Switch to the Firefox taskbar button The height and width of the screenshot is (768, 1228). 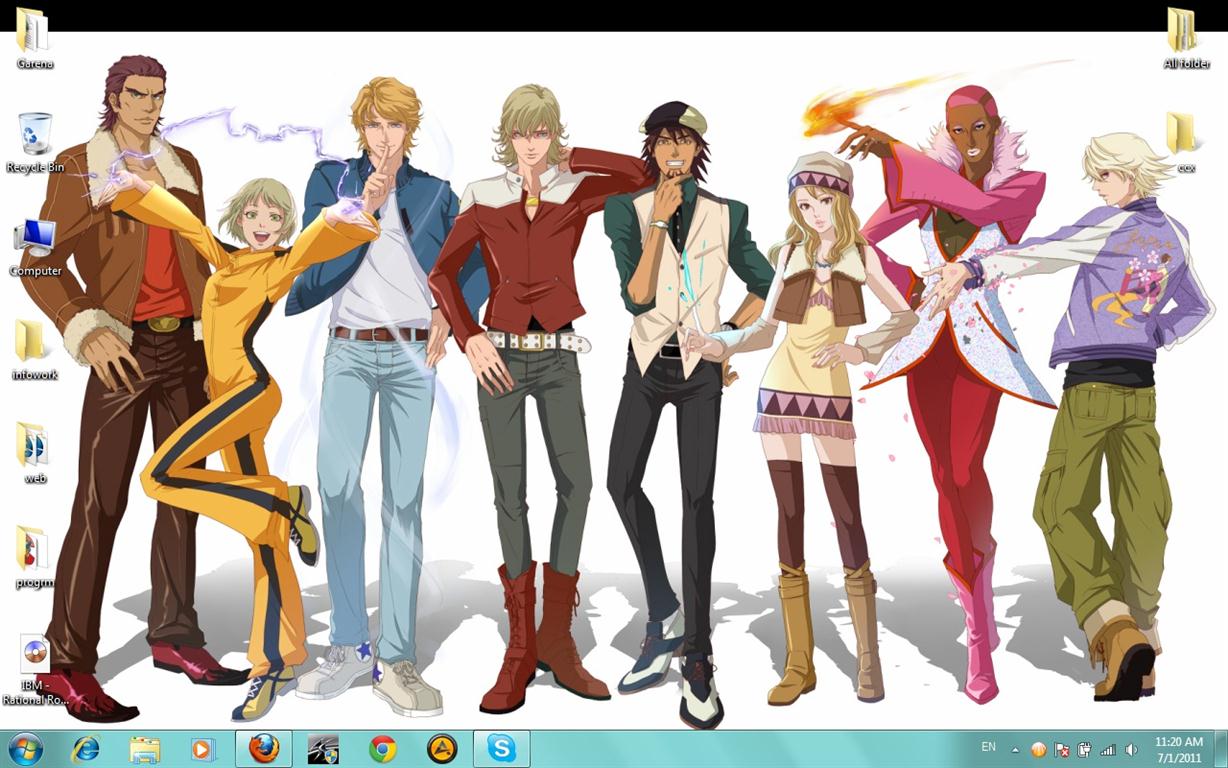(264, 748)
